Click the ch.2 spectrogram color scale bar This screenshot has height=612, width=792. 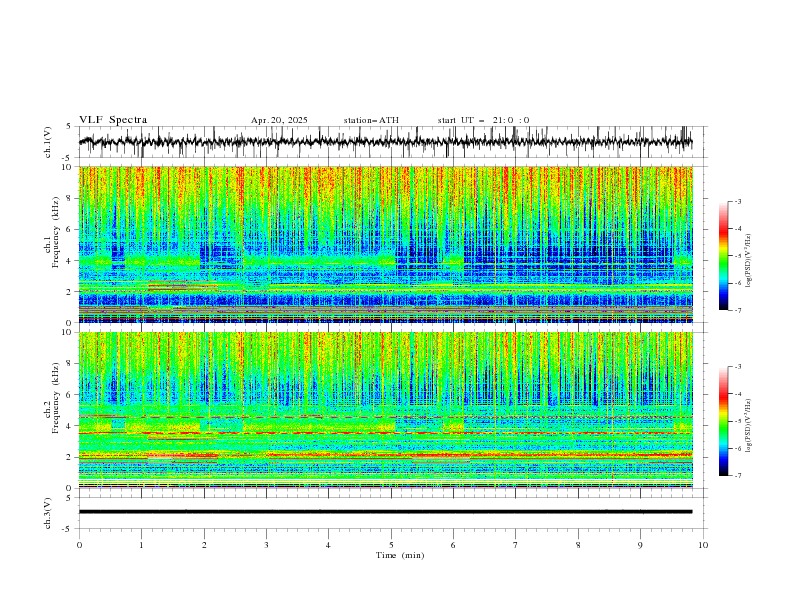[x=723, y=421]
